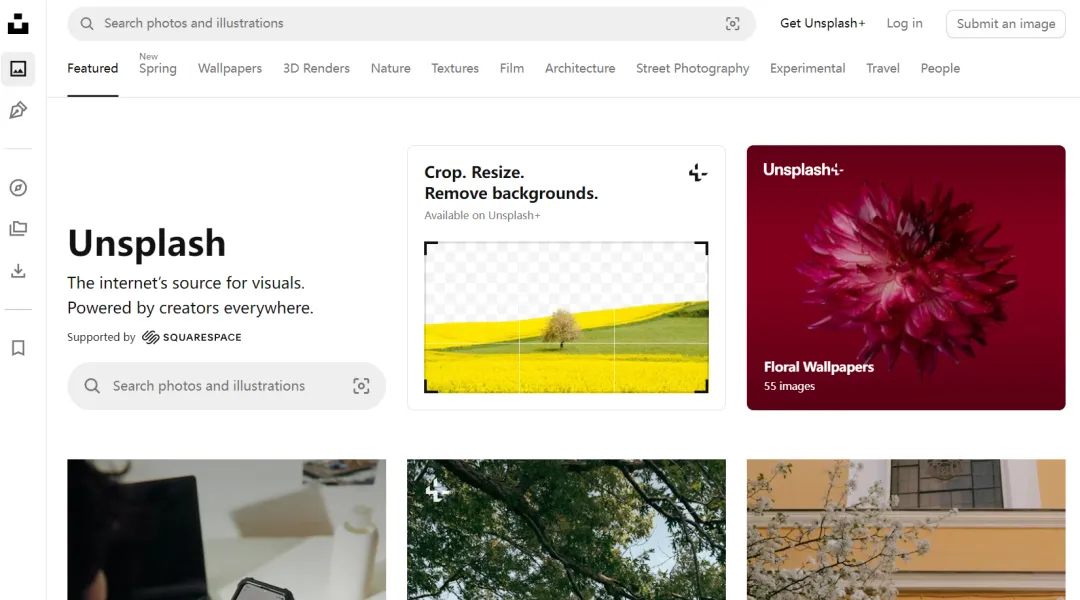Open the tree branches photo thumbnail
Viewport: 1080px width, 600px height.
[x=566, y=530]
